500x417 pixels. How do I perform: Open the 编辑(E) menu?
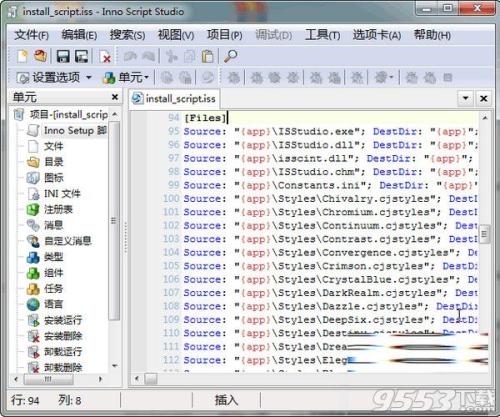[79, 35]
